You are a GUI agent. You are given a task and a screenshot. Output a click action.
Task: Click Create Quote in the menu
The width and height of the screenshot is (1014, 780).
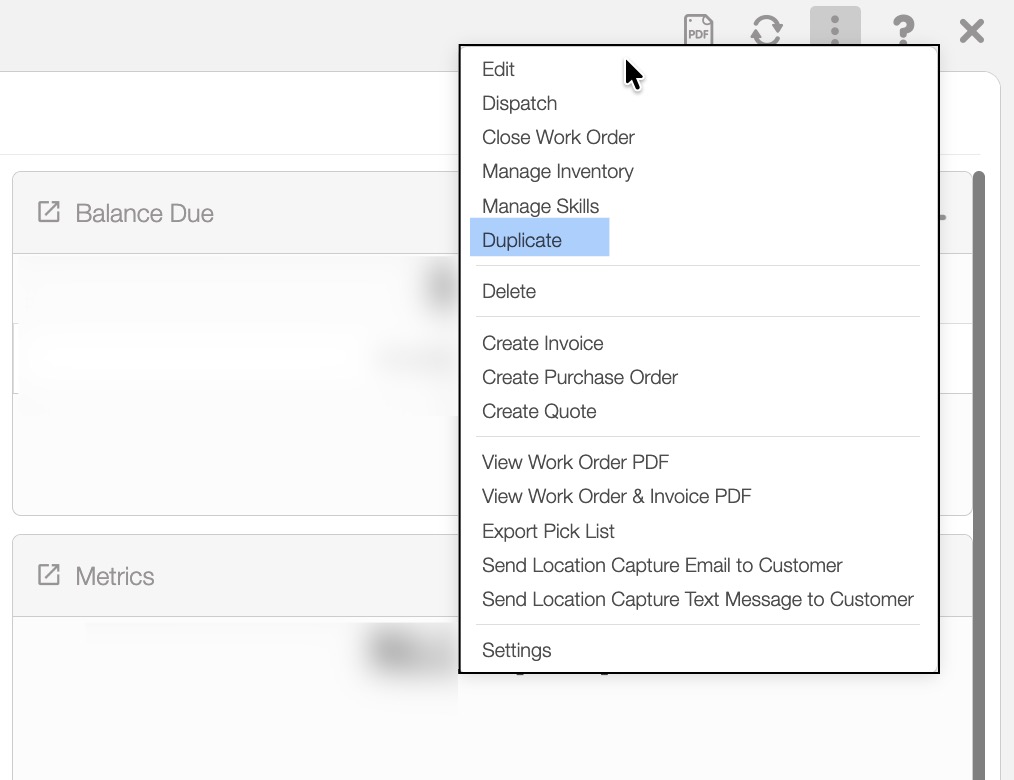(x=539, y=411)
